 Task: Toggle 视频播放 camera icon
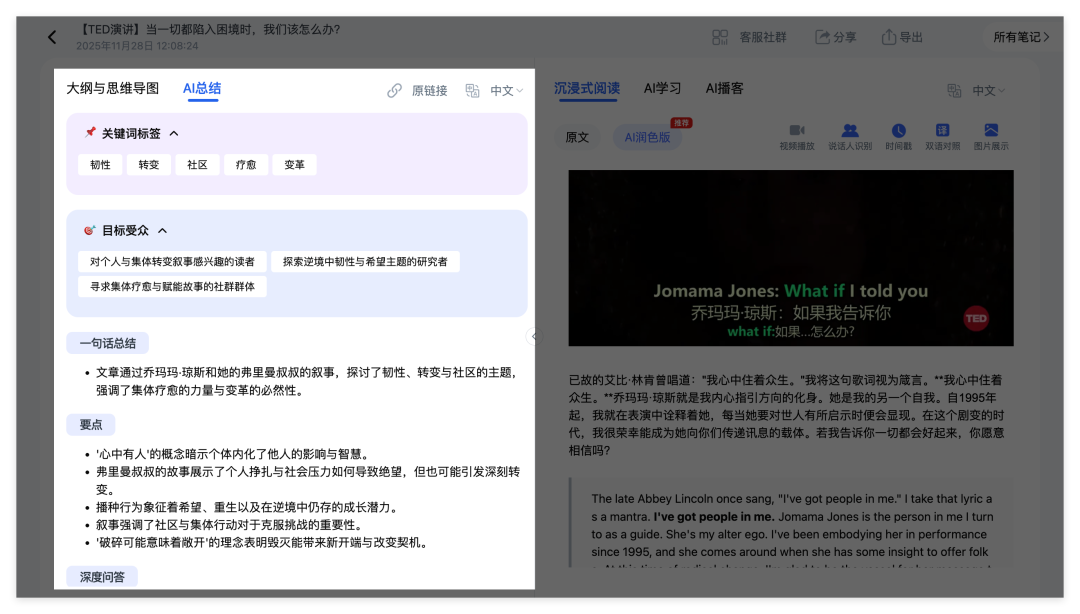tap(797, 130)
